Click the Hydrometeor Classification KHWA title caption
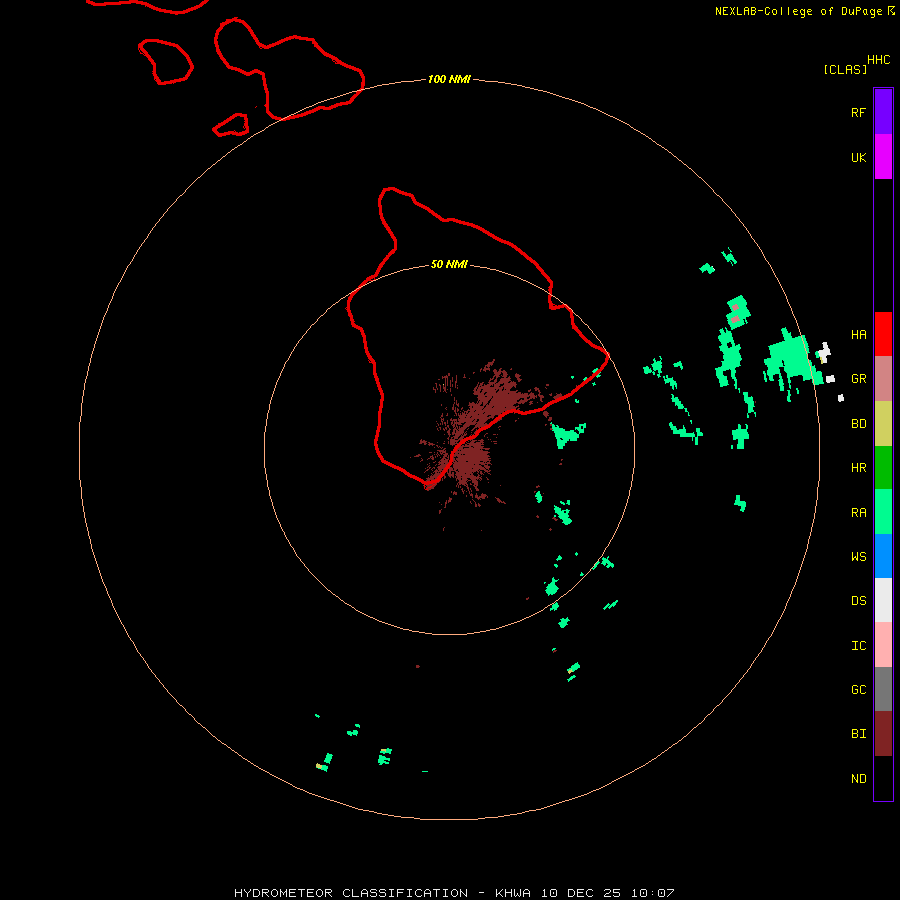 tap(454, 893)
